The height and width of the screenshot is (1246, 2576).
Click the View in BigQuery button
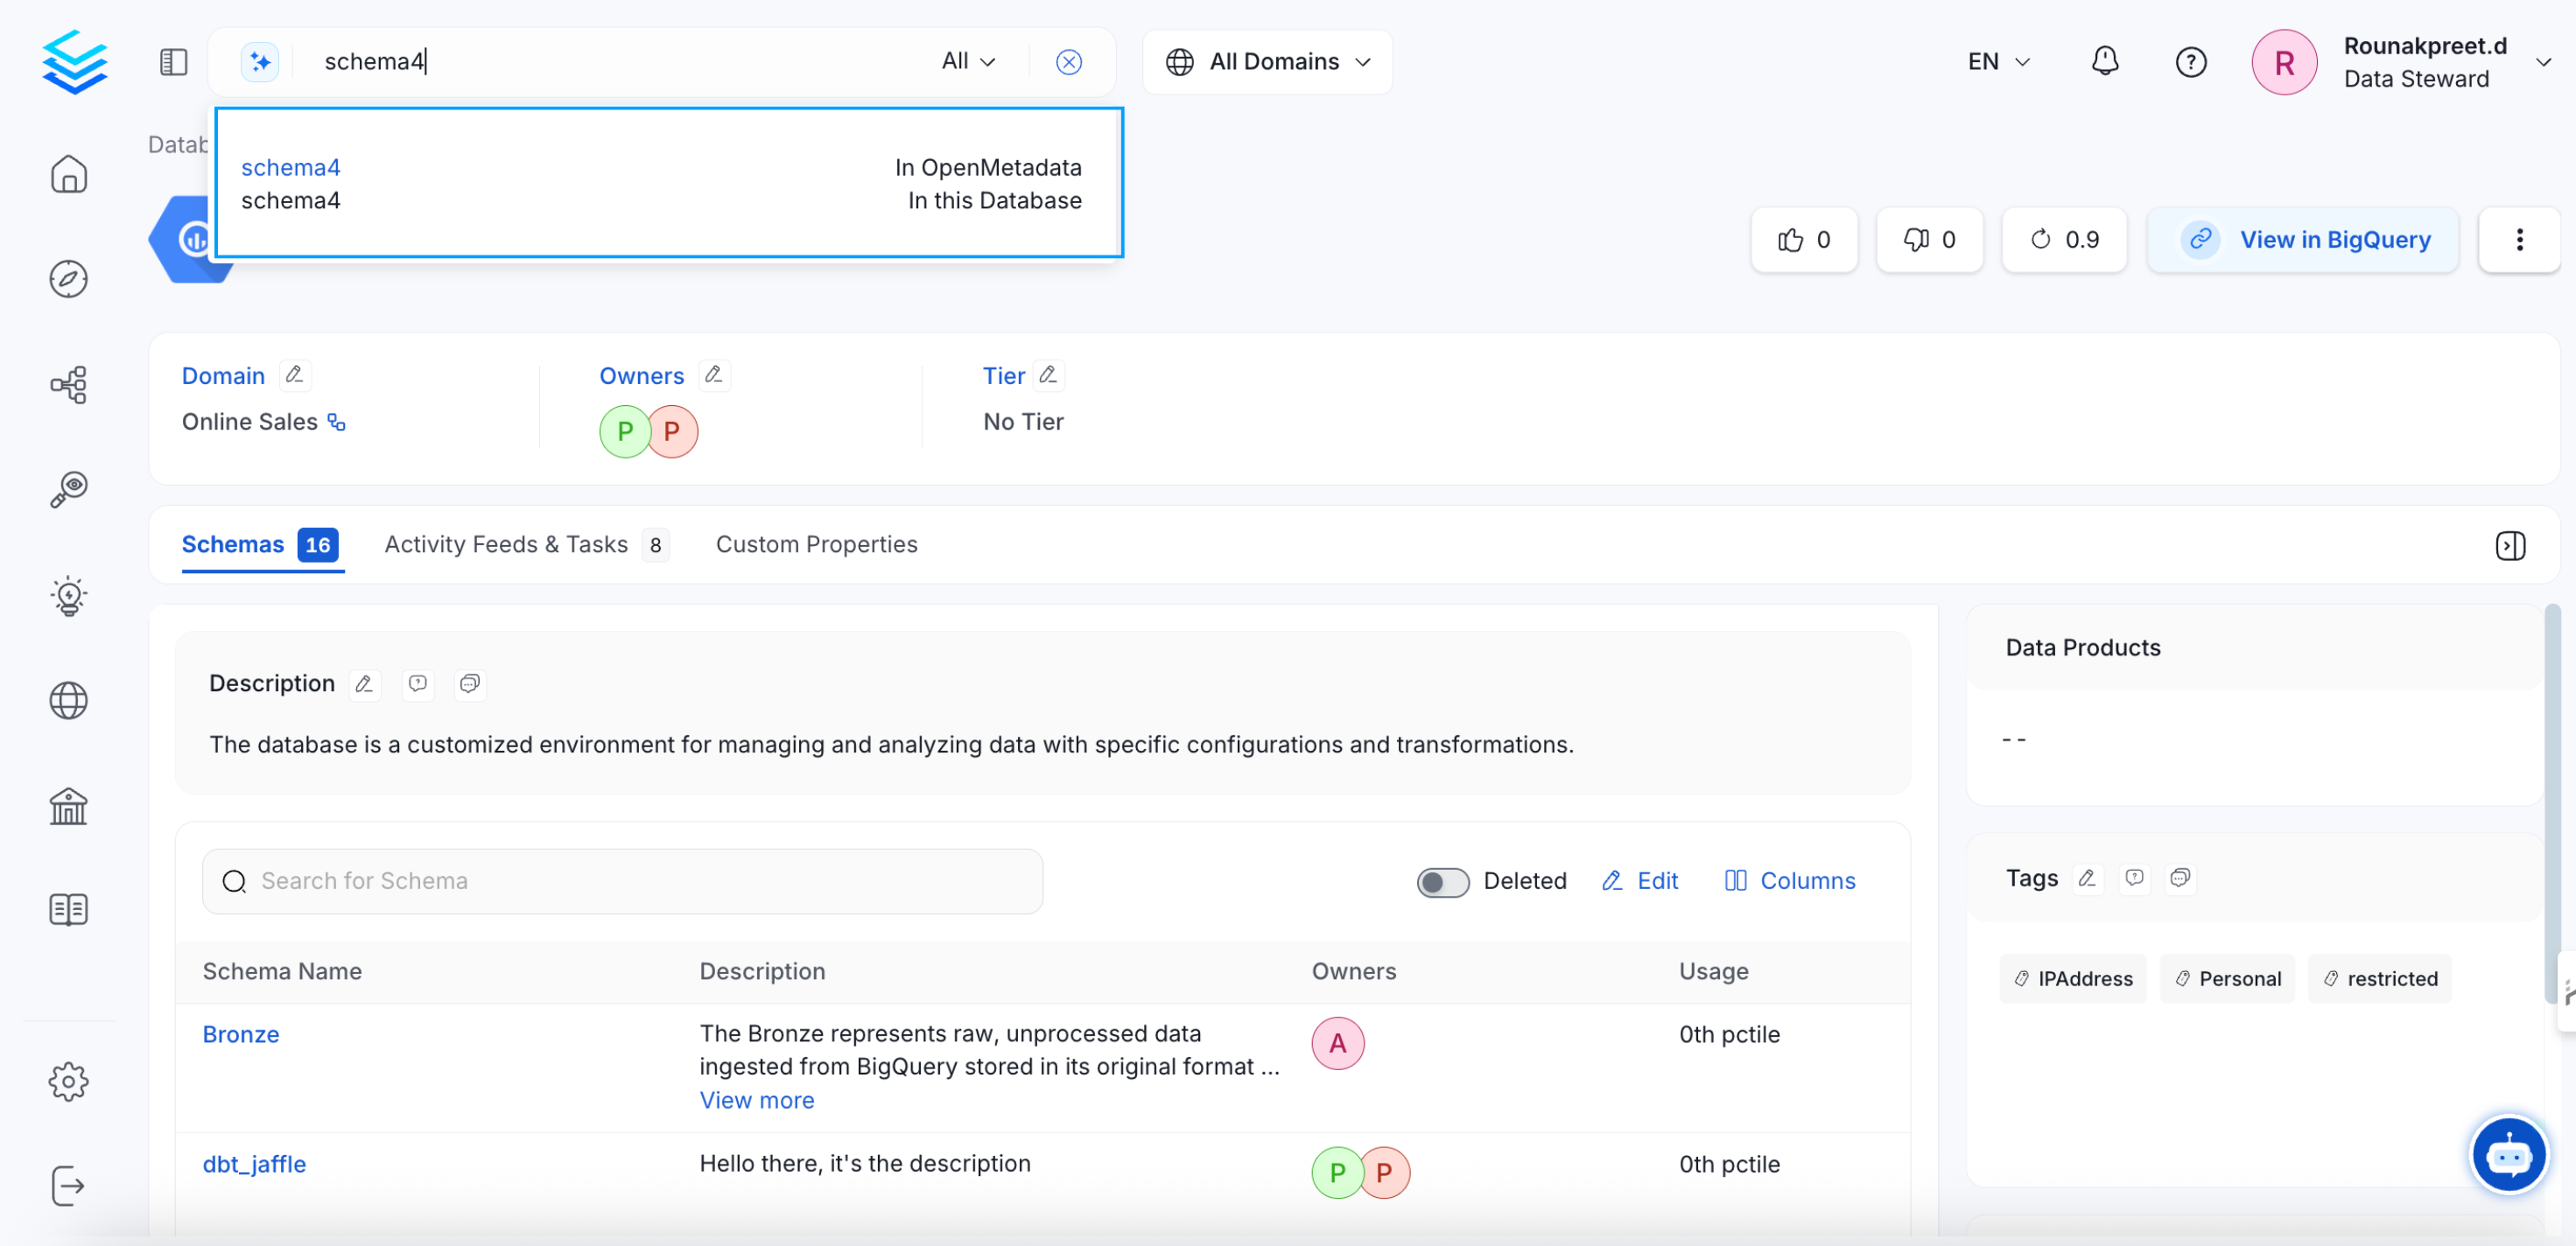(x=2303, y=239)
